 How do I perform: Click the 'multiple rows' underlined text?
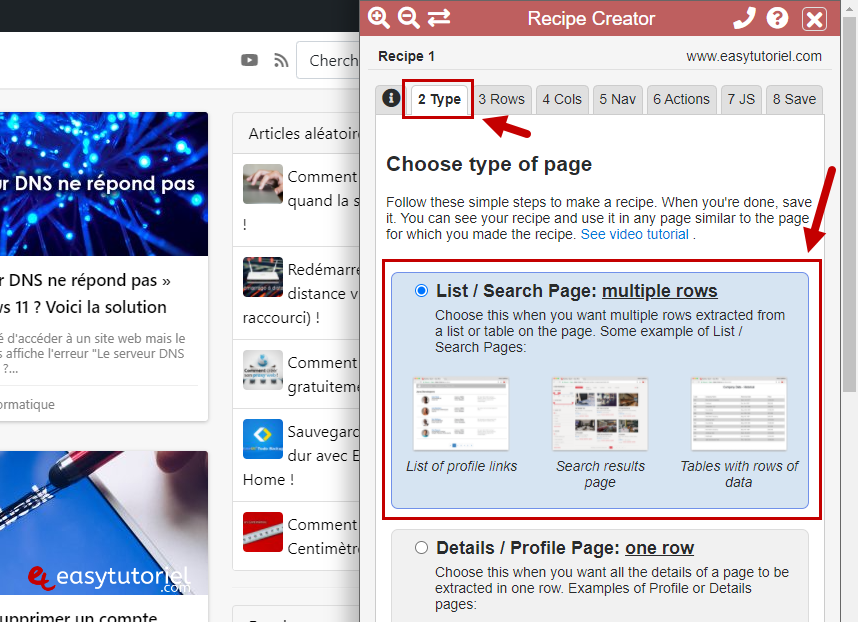tap(659, 291)
